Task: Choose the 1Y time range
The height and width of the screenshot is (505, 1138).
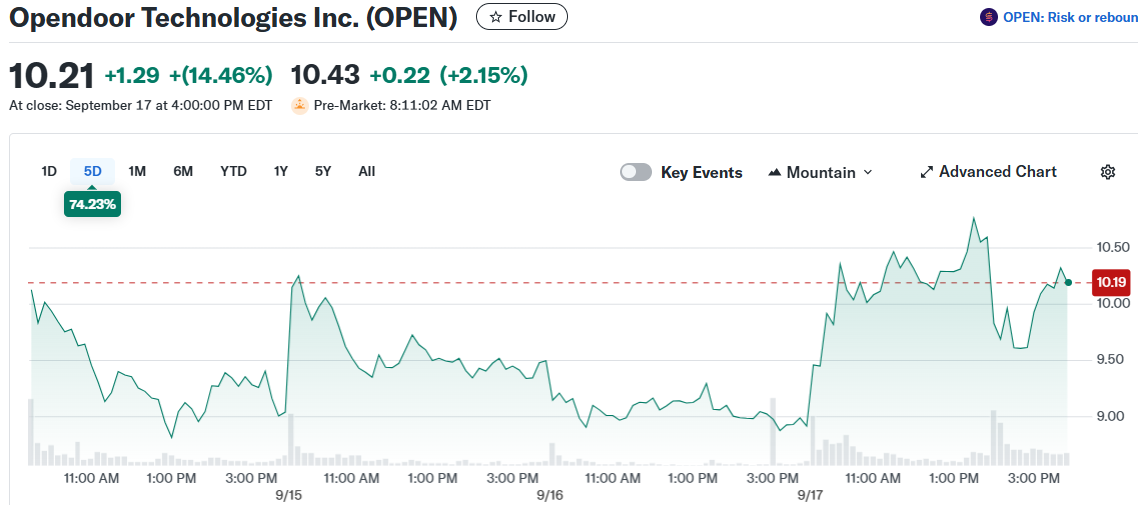Action: pos(281,171)
